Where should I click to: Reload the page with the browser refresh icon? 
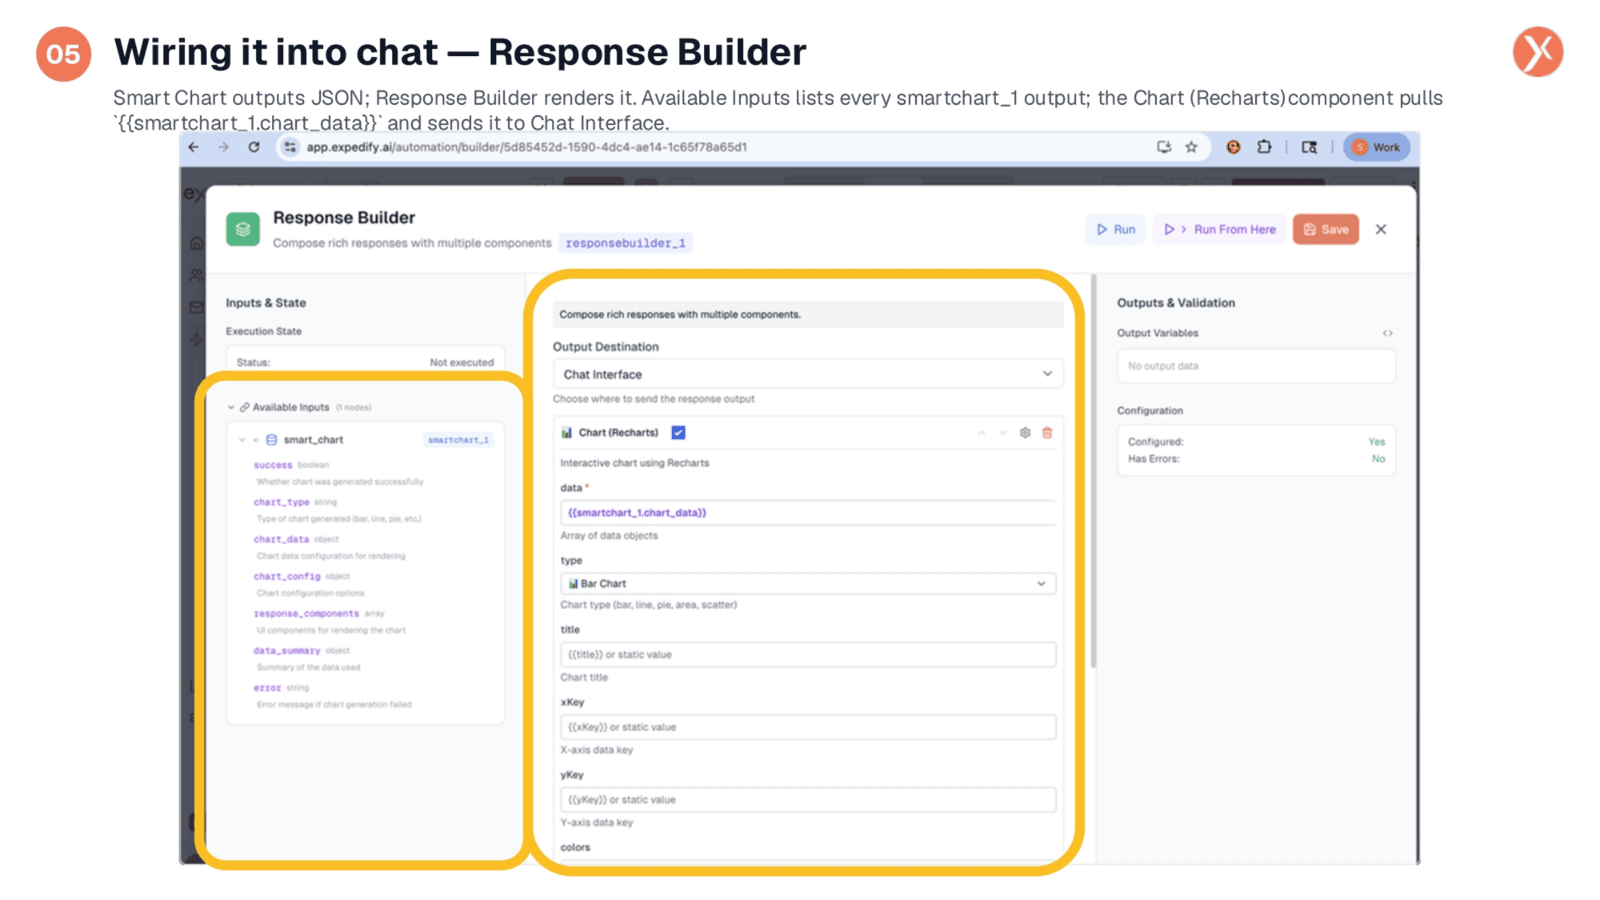pos(254,147)
